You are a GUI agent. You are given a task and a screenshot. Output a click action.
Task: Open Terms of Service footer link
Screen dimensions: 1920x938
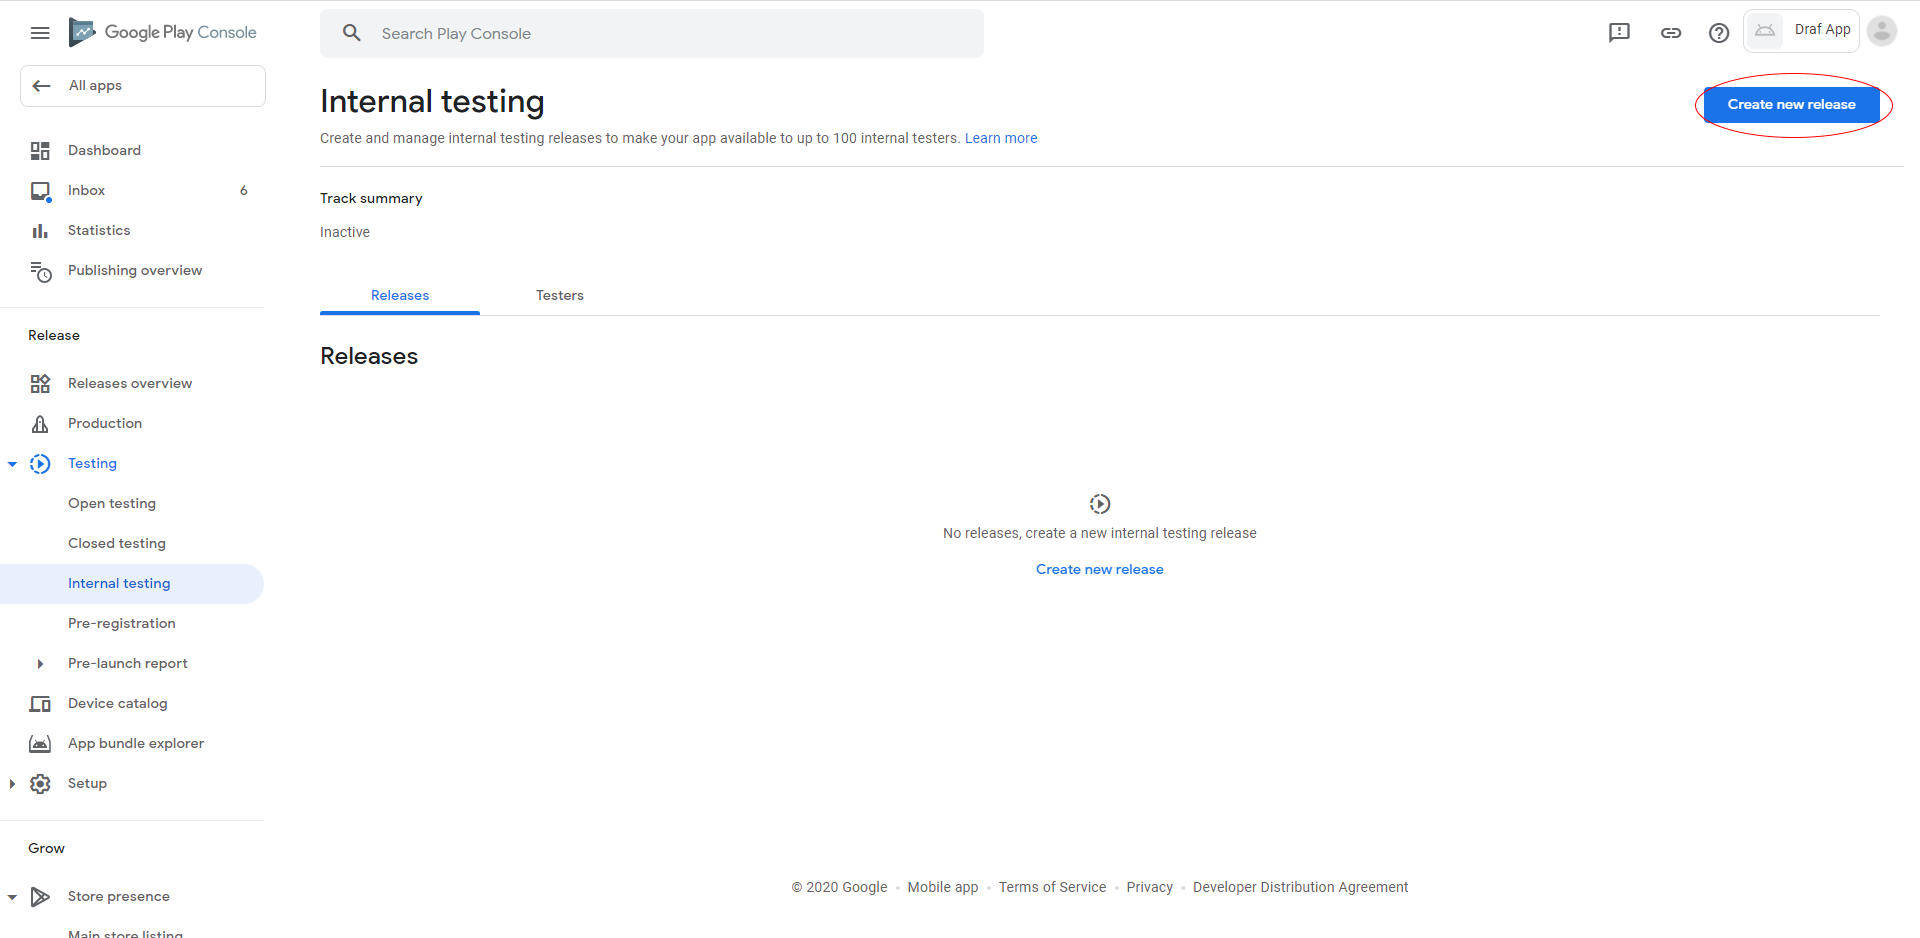(1052, 888)
